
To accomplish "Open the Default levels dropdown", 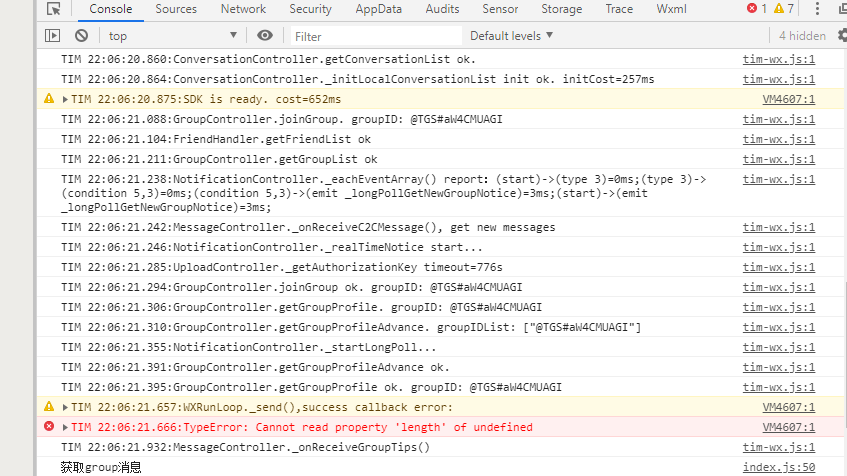I will click(x=511, y=36).
